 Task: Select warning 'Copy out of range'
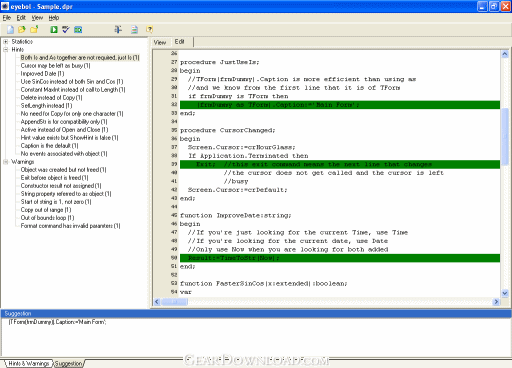[x=46, y=210]
